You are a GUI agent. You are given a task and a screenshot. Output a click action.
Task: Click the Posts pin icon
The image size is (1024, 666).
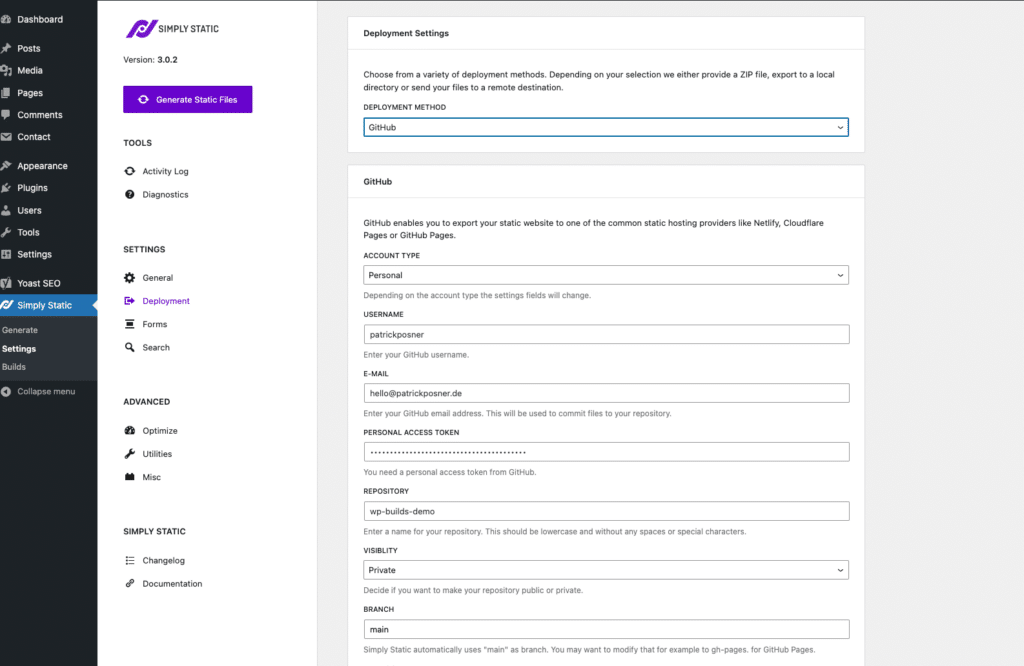(6, 48)
